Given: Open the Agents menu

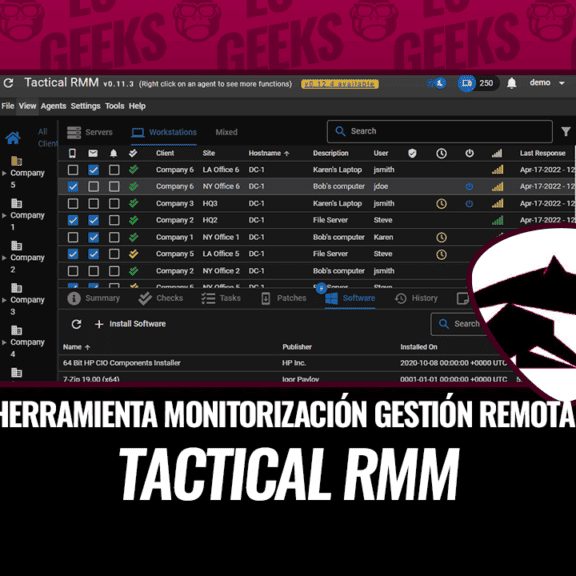Looking at the screenshot, I should [53, 106].
